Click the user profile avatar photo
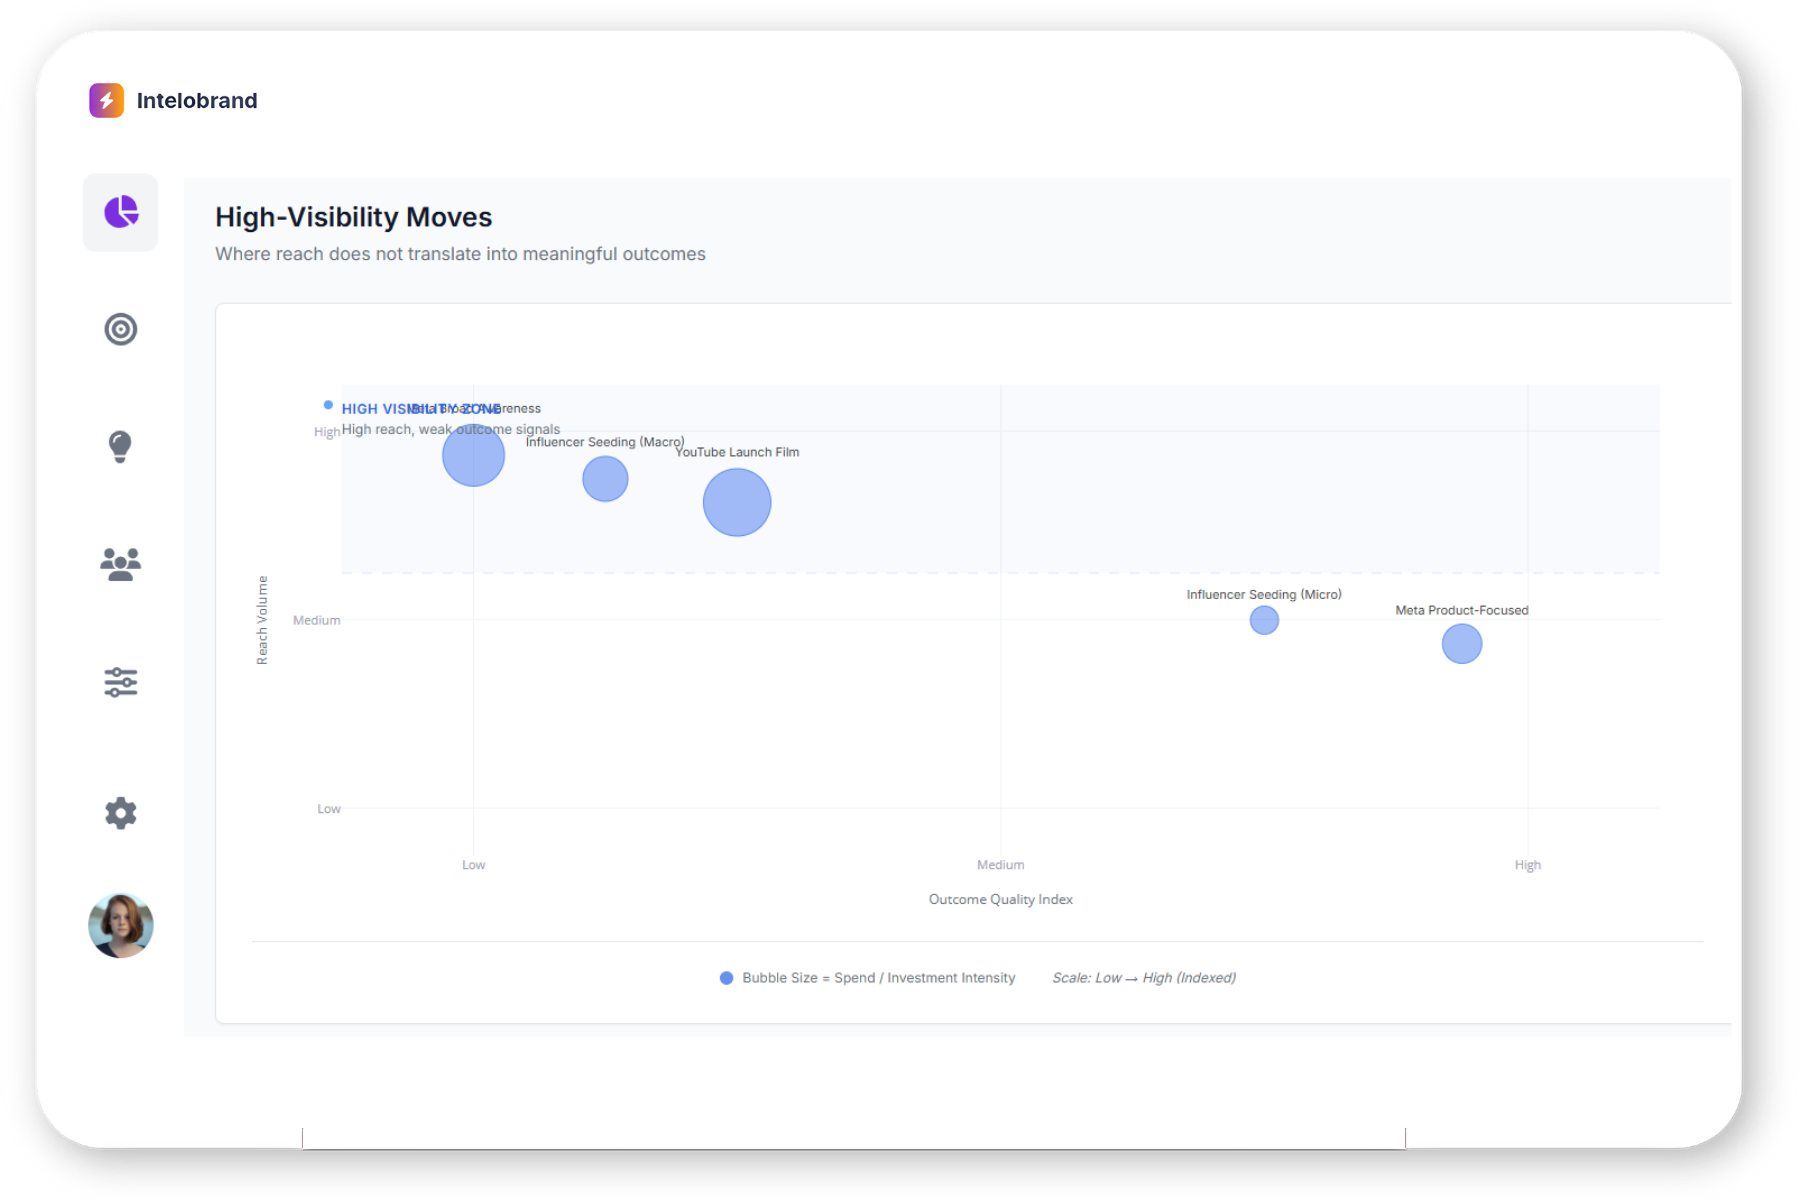The height and width of the screenshot is (1200, 1800). coord(121,926)
